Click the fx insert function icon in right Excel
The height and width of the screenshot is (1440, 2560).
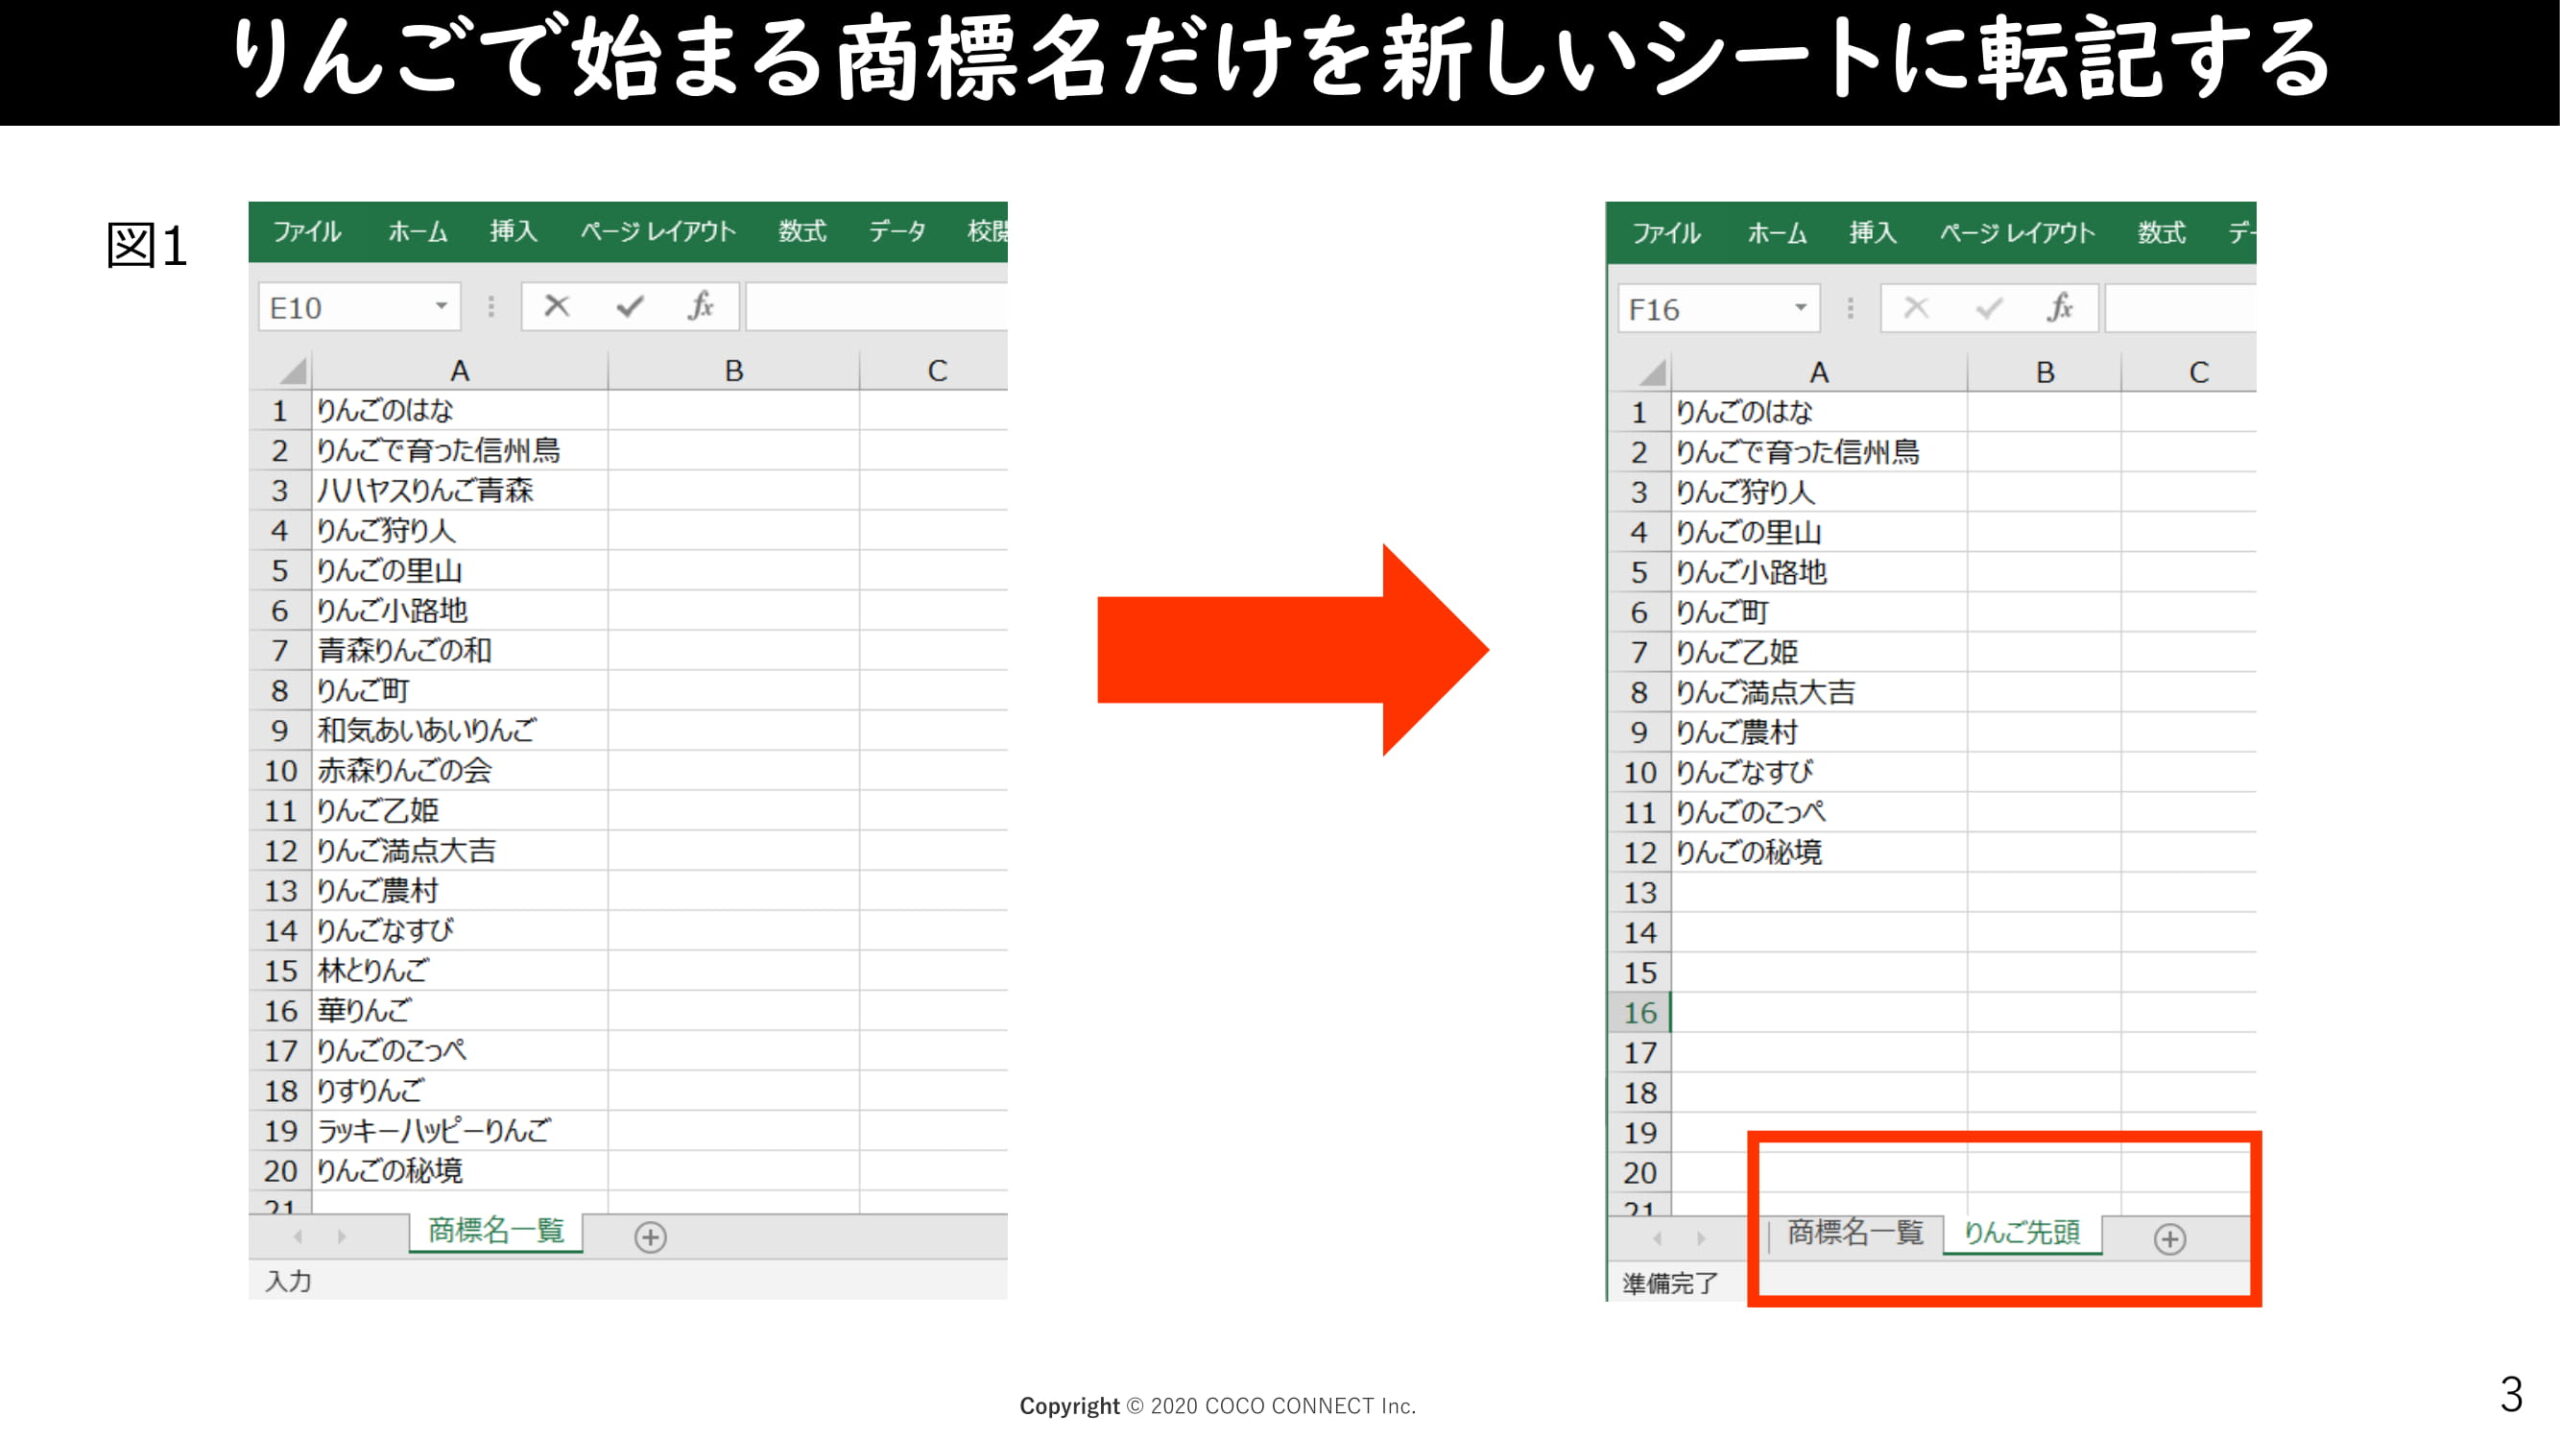coord(2060,307)
